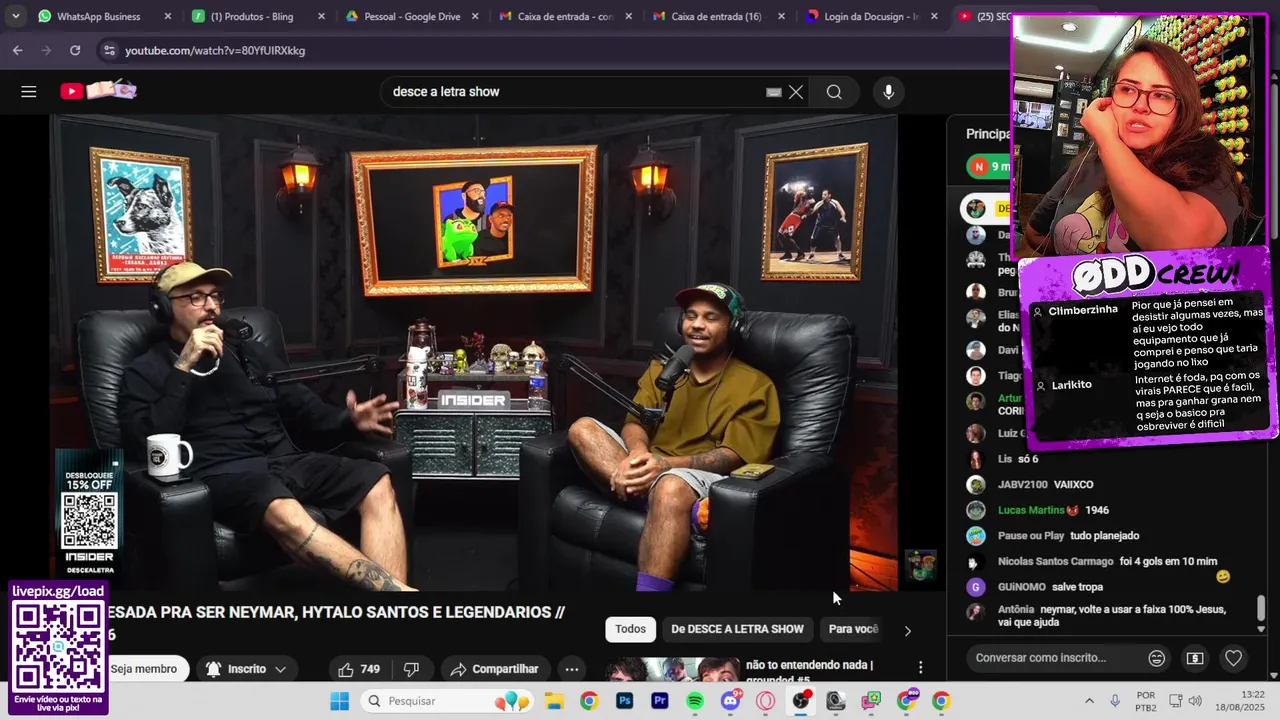Focus the browser address bar URL

[x=215, y=50]
